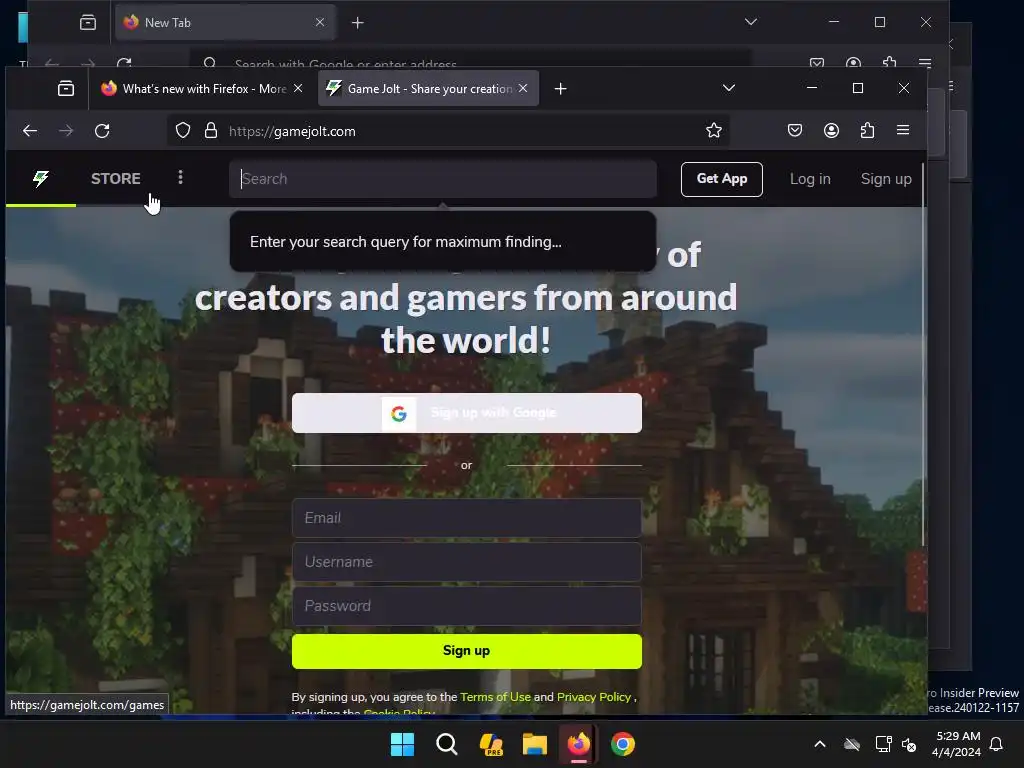Show site security lock info
1024x768 pixels.
[x=210, y=131]
